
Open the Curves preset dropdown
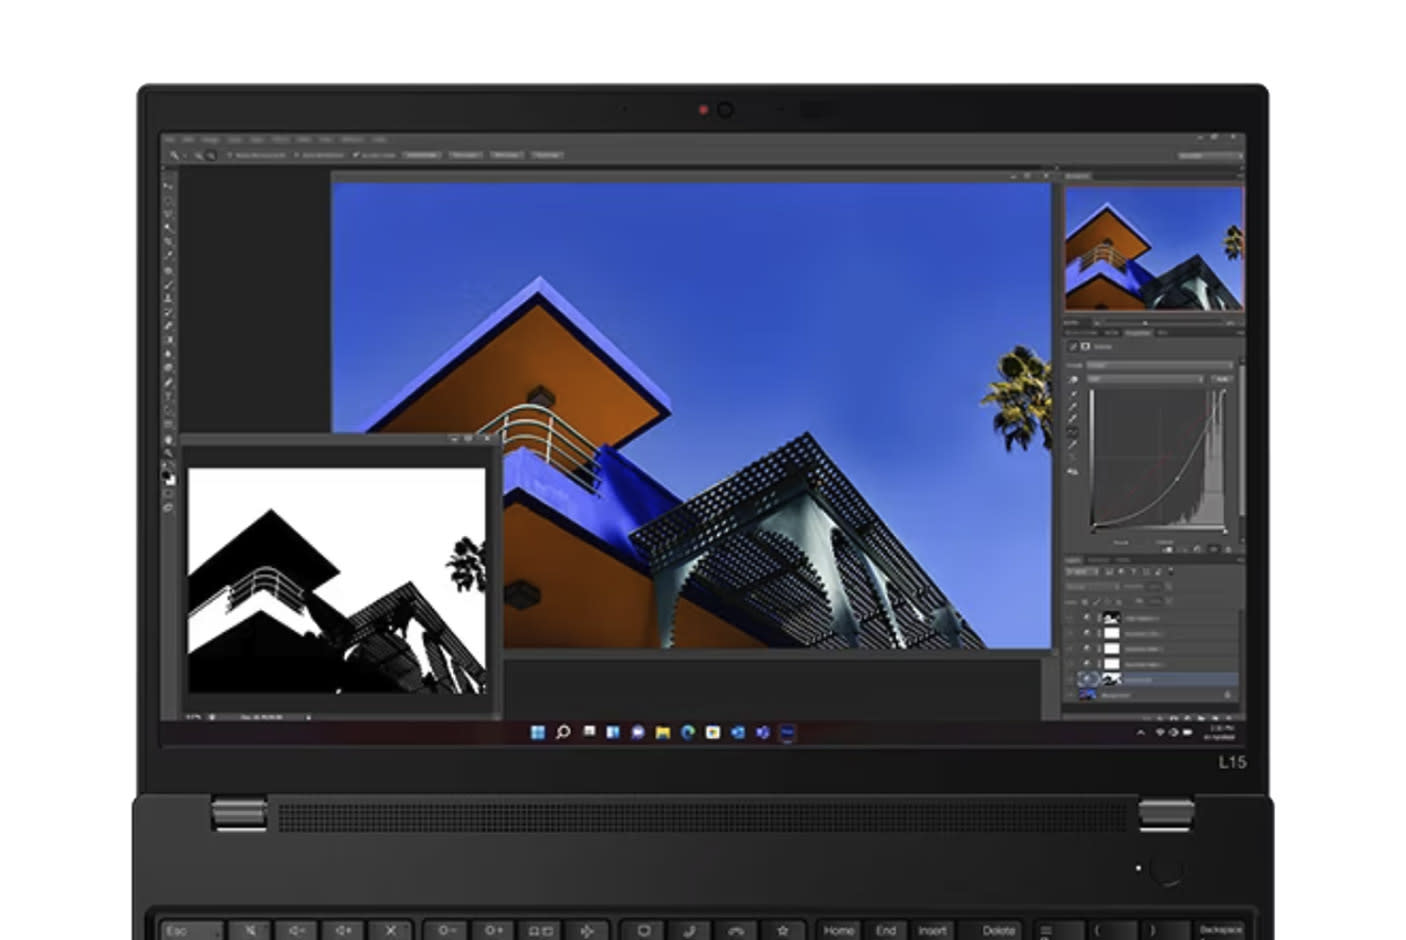coord(1160,366)
